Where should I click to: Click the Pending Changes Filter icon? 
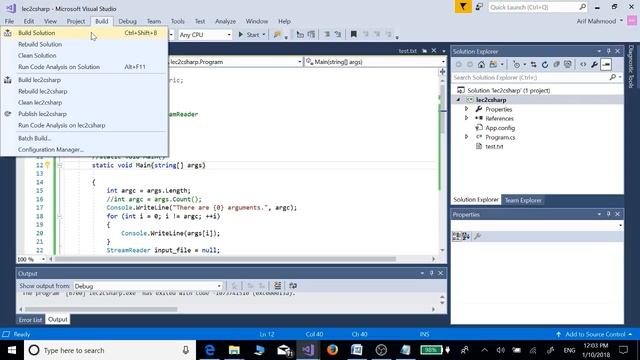point(516,64)
